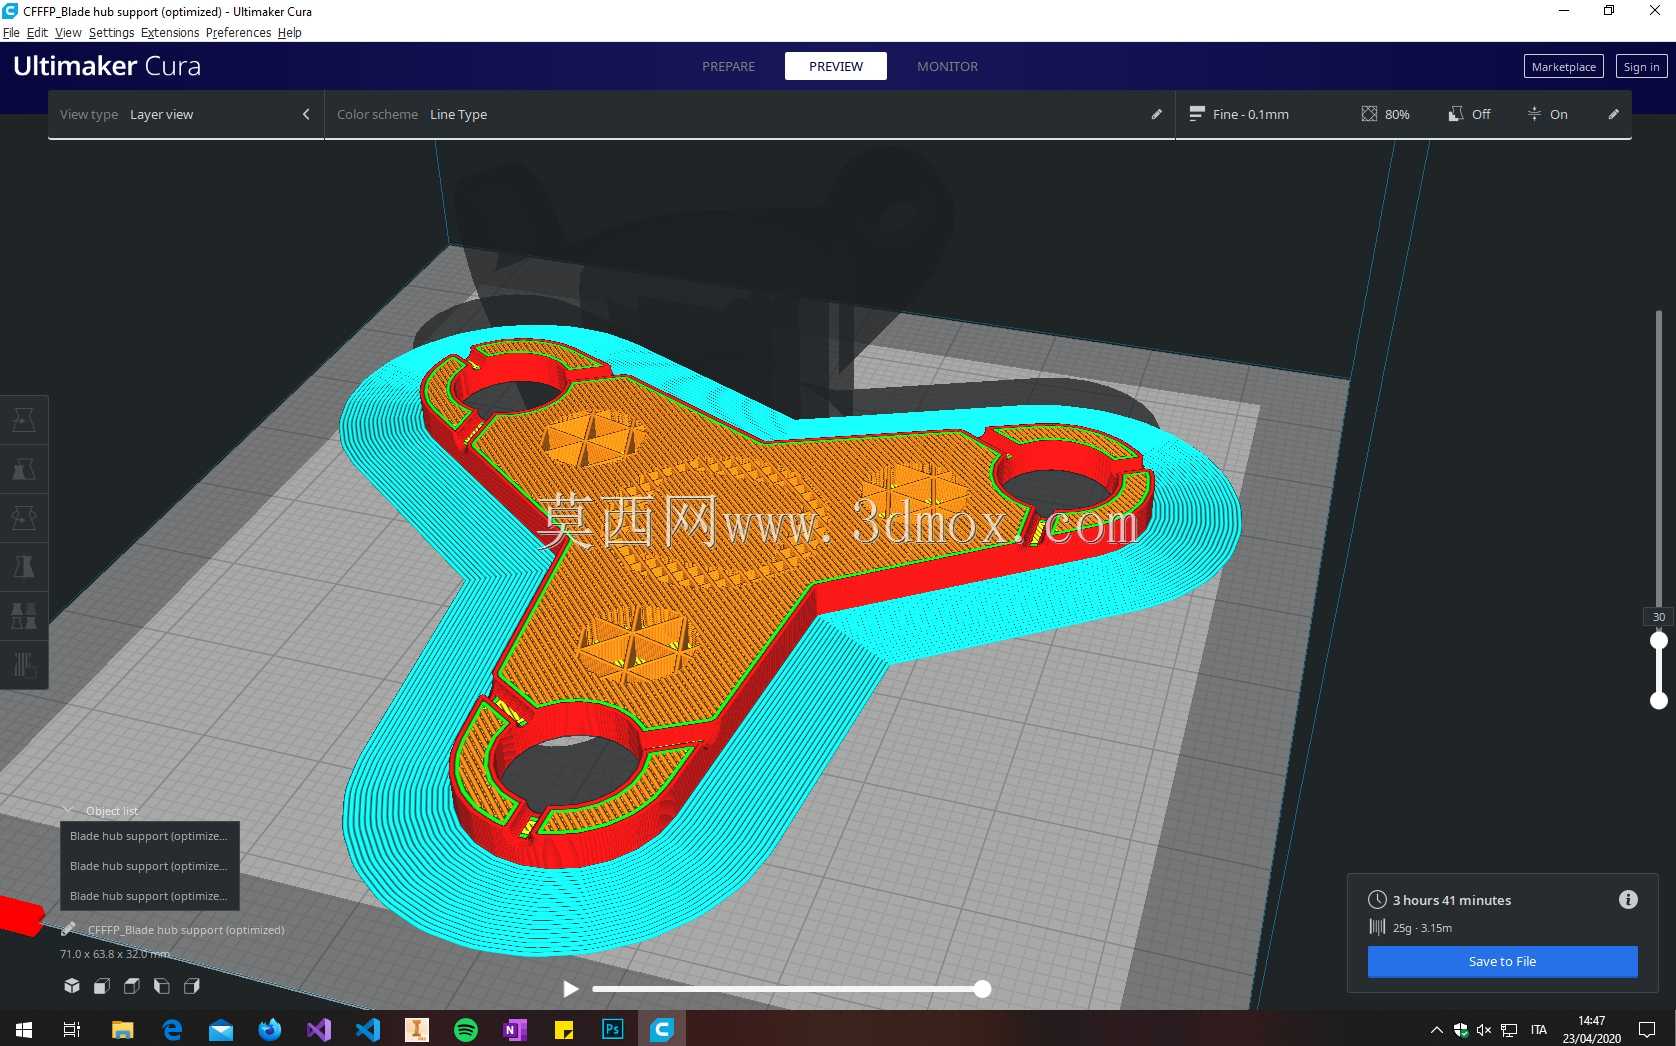This screenshot has width=1676, height=1046.
Task: Click the lower layer slider handle
Action: pos(1659,701)
